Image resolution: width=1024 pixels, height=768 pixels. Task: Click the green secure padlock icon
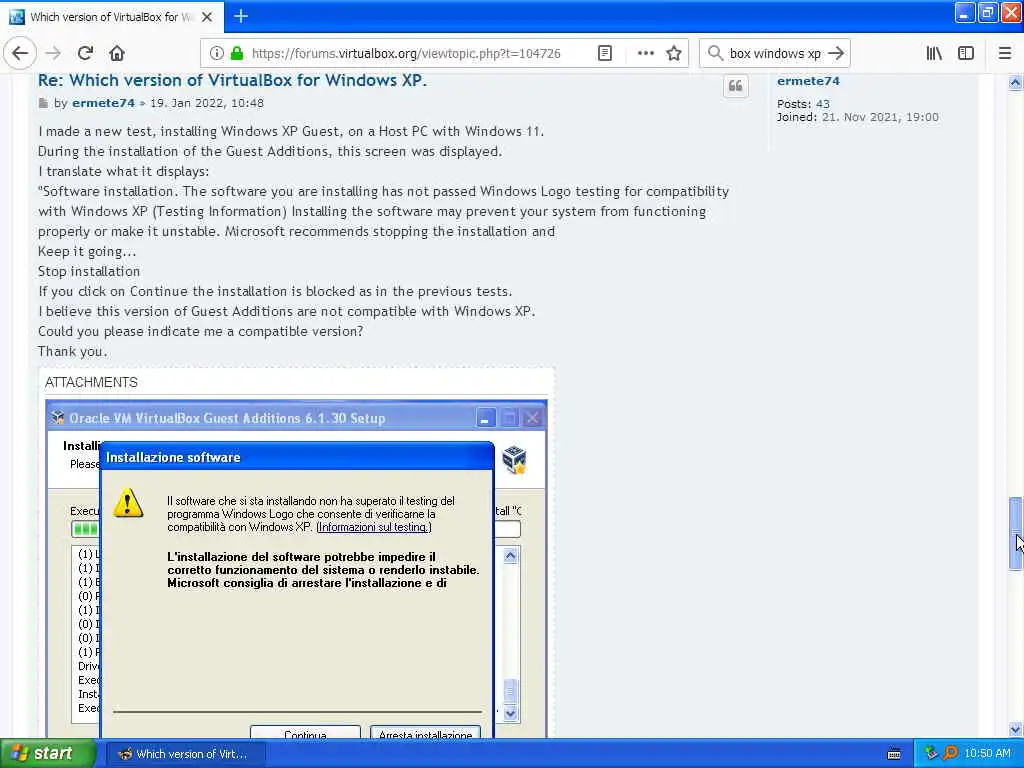pos(237,53)
